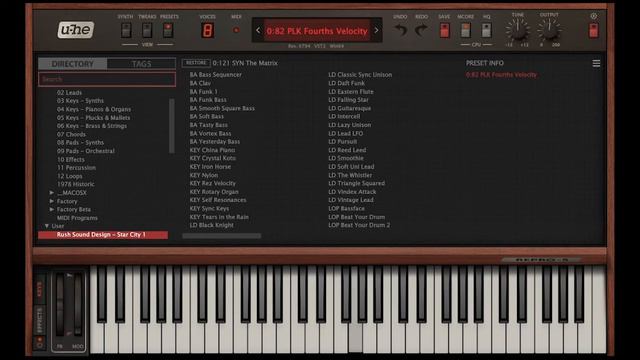640x360 pixels.
Task: Flip the SAVE switch
Action: point(444,30)
